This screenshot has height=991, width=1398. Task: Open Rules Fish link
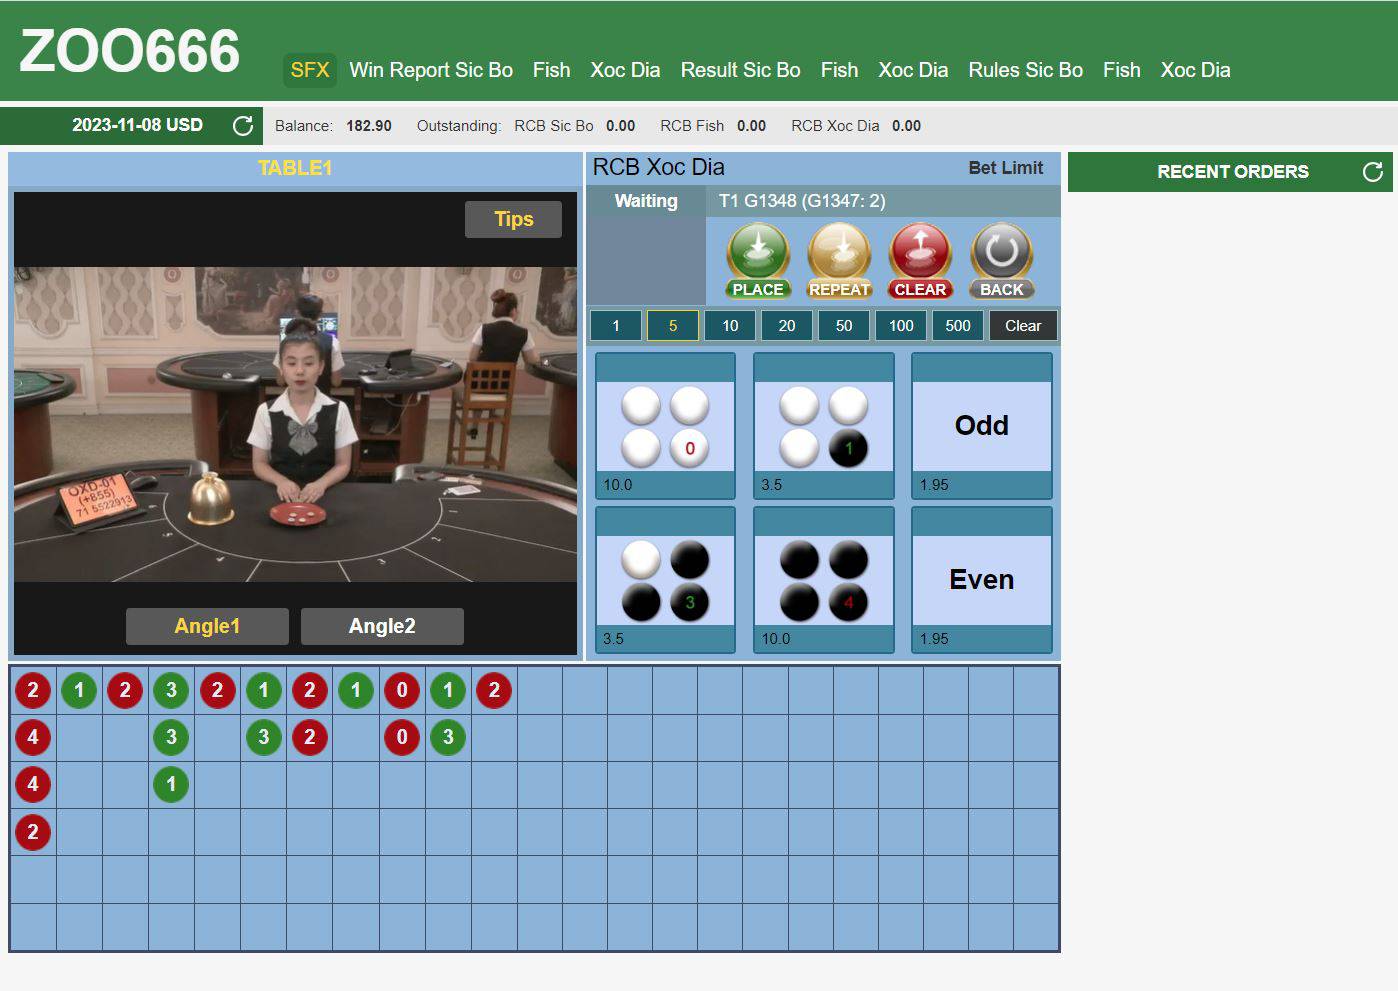(1121, 70)
